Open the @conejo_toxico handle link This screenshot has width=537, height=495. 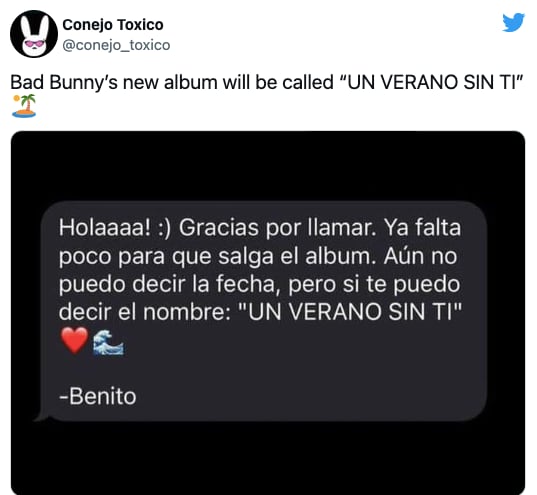pos(116,45)
